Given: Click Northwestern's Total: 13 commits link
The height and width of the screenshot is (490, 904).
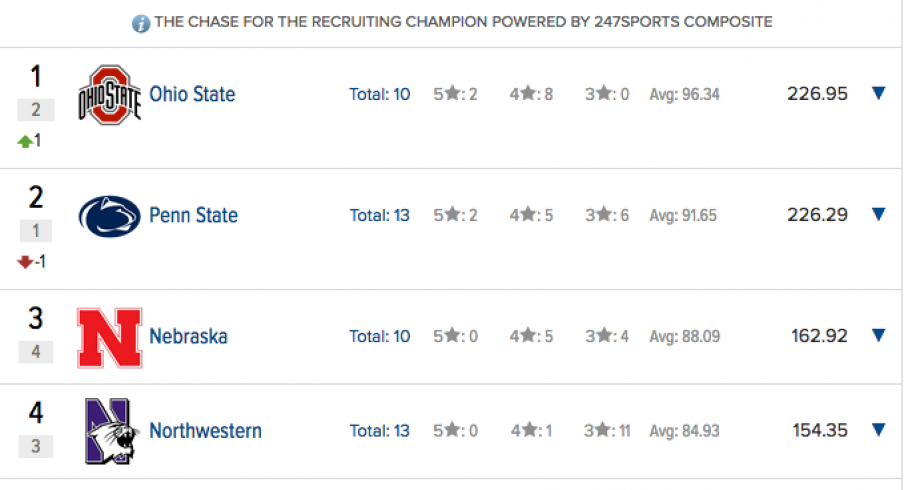Looking at the screenshot, I should [x=379, y=431].
